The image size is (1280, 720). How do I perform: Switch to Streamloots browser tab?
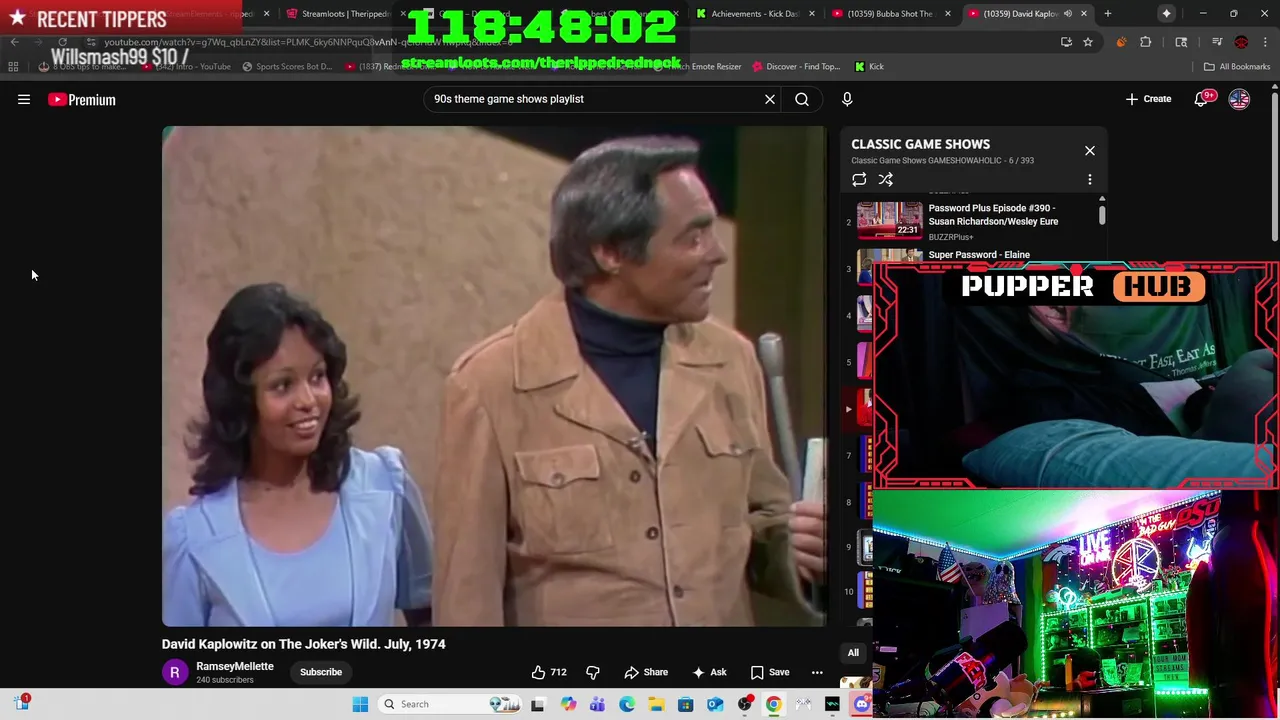tap(345, 14)
